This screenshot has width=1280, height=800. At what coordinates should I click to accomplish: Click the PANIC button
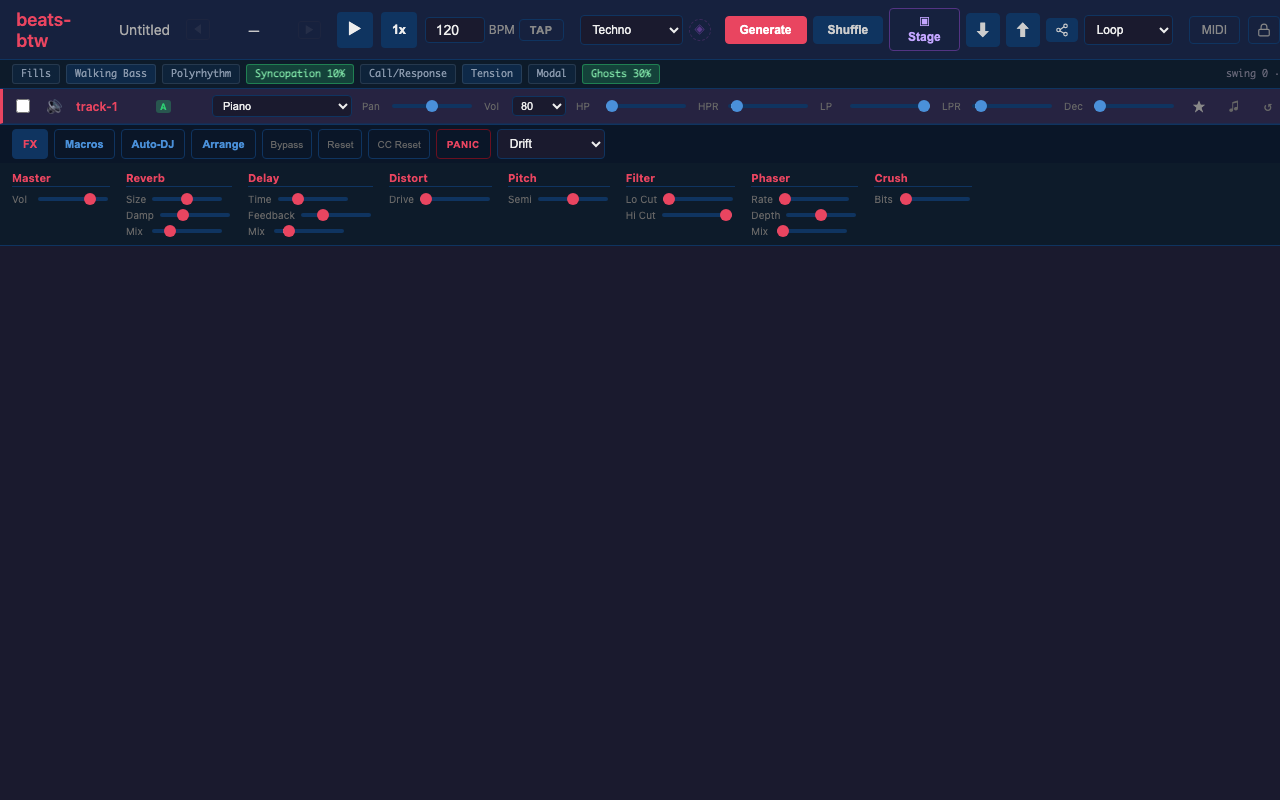pyautogui.click(x=463, y=143)
